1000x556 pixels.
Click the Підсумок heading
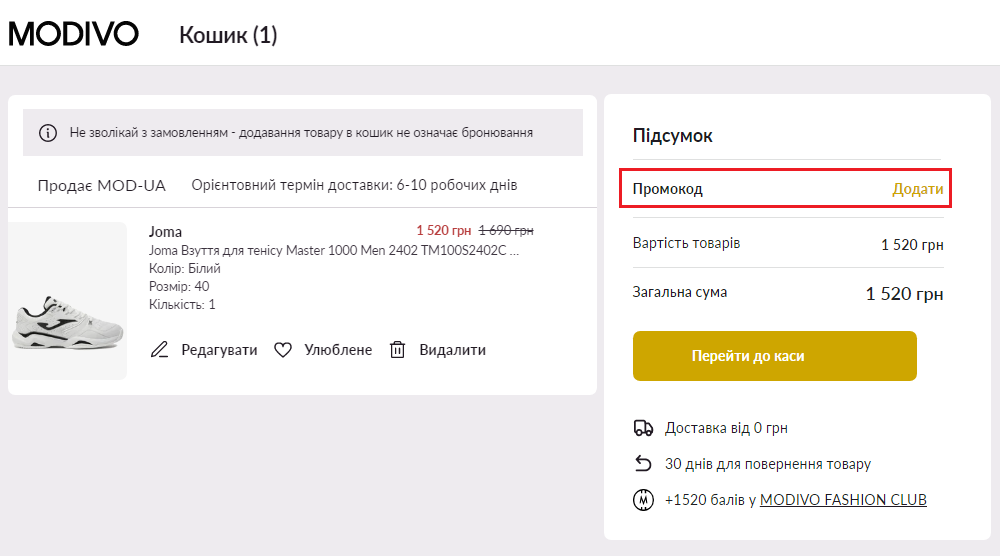tap(672, 135)
